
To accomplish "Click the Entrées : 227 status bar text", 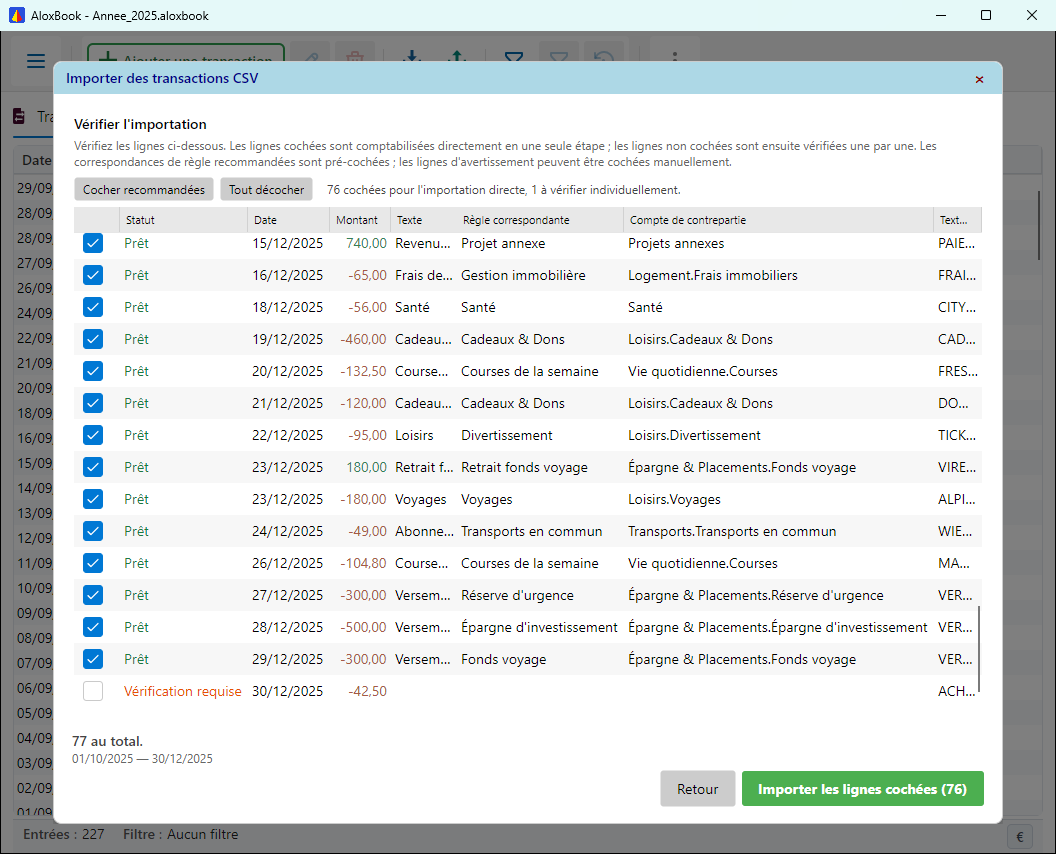I will 64,834.
